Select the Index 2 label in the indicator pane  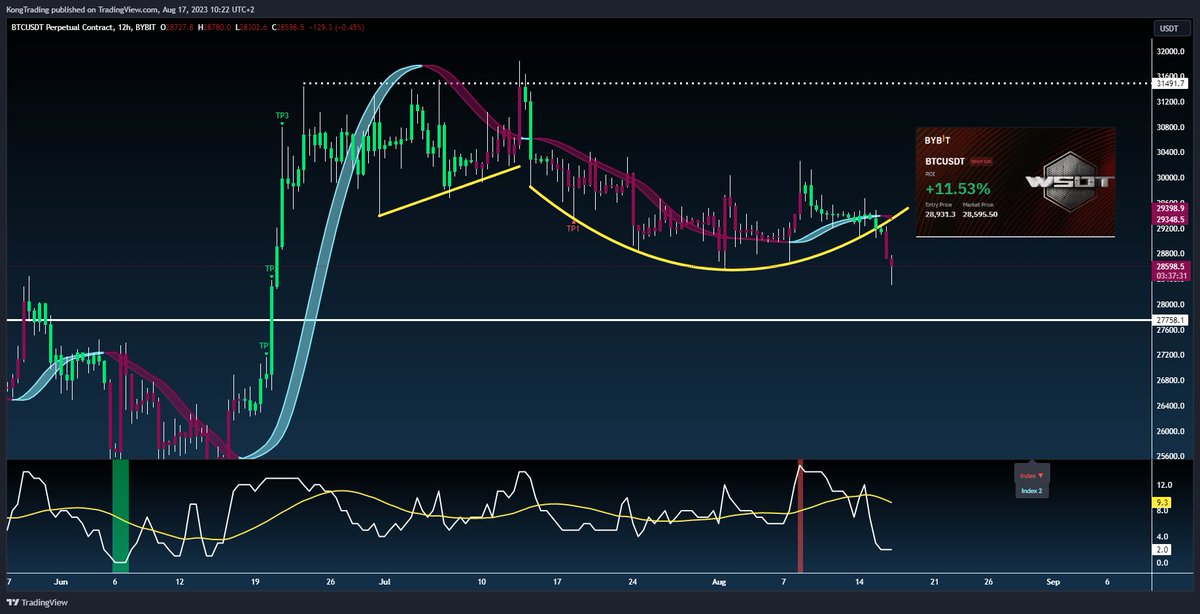click(x=1031, y=491)
